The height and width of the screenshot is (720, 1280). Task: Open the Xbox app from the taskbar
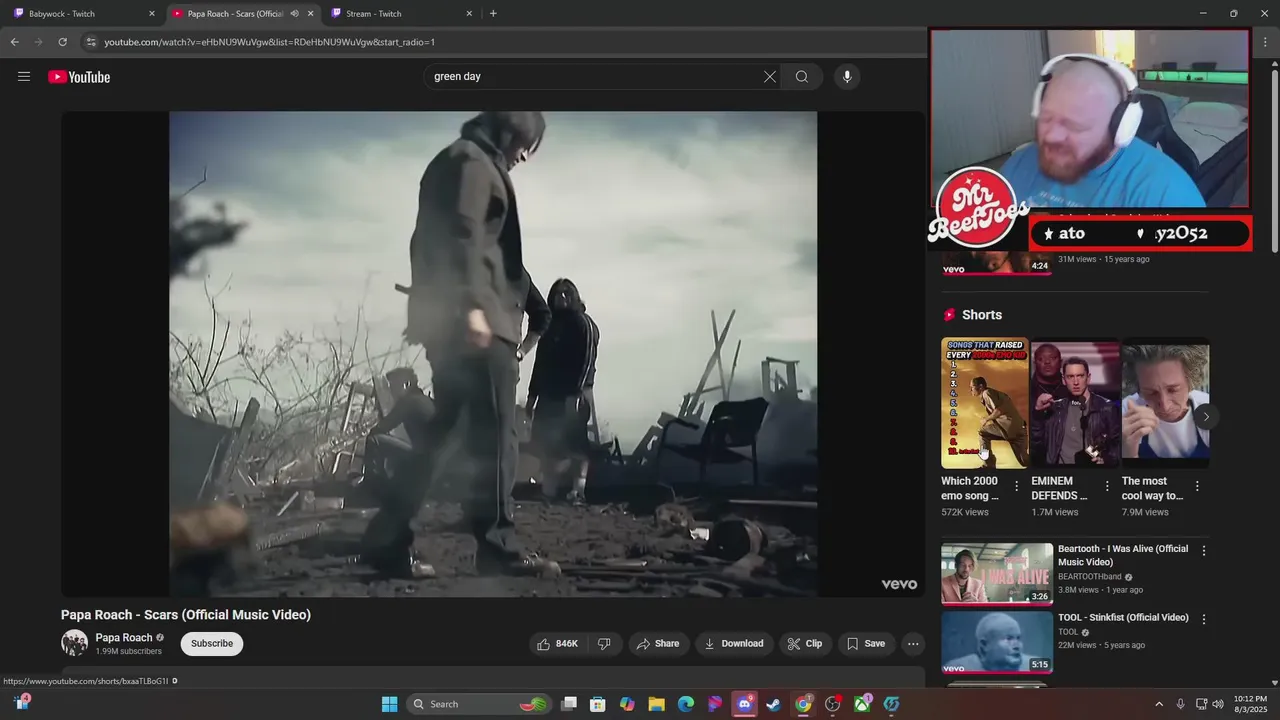pos(861,704)
